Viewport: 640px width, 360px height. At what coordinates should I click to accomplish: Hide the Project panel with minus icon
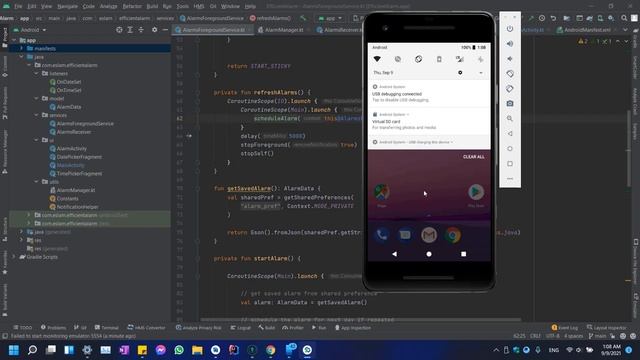(x=165, y=30)
